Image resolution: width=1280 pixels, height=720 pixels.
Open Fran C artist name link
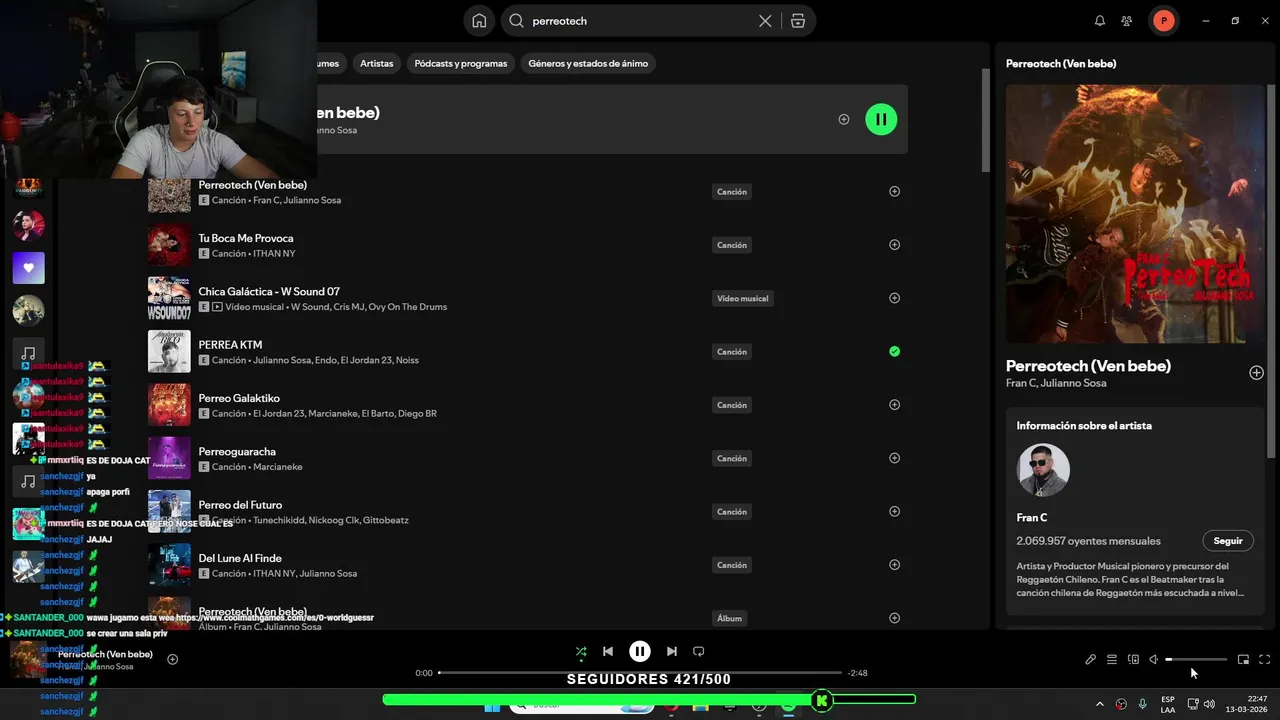pos(1032,518)
